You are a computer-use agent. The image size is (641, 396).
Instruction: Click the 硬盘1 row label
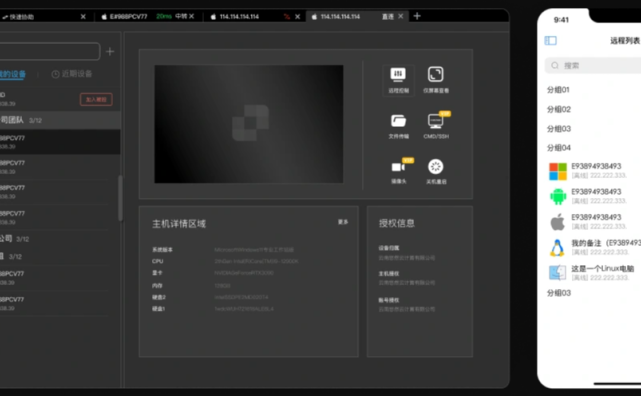click(x=159, y=309)
